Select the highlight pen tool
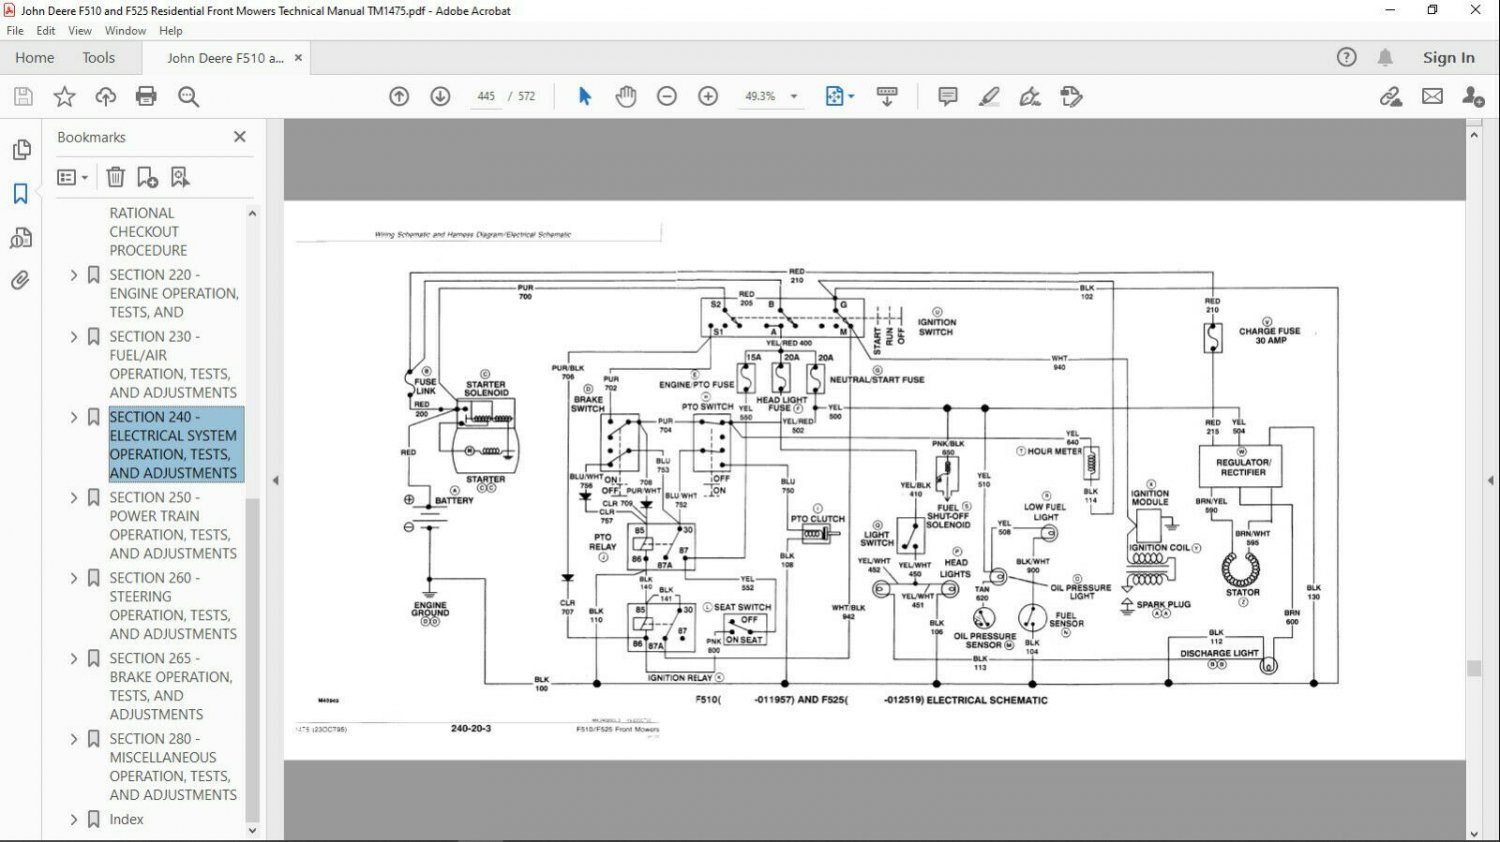The image size is (1500, 842). pos(989,96)
